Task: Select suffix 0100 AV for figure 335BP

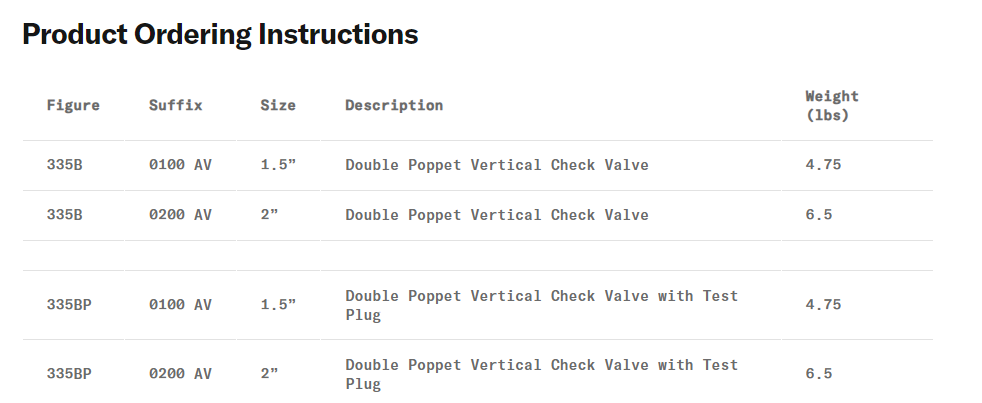Action: tap(180, 305)
